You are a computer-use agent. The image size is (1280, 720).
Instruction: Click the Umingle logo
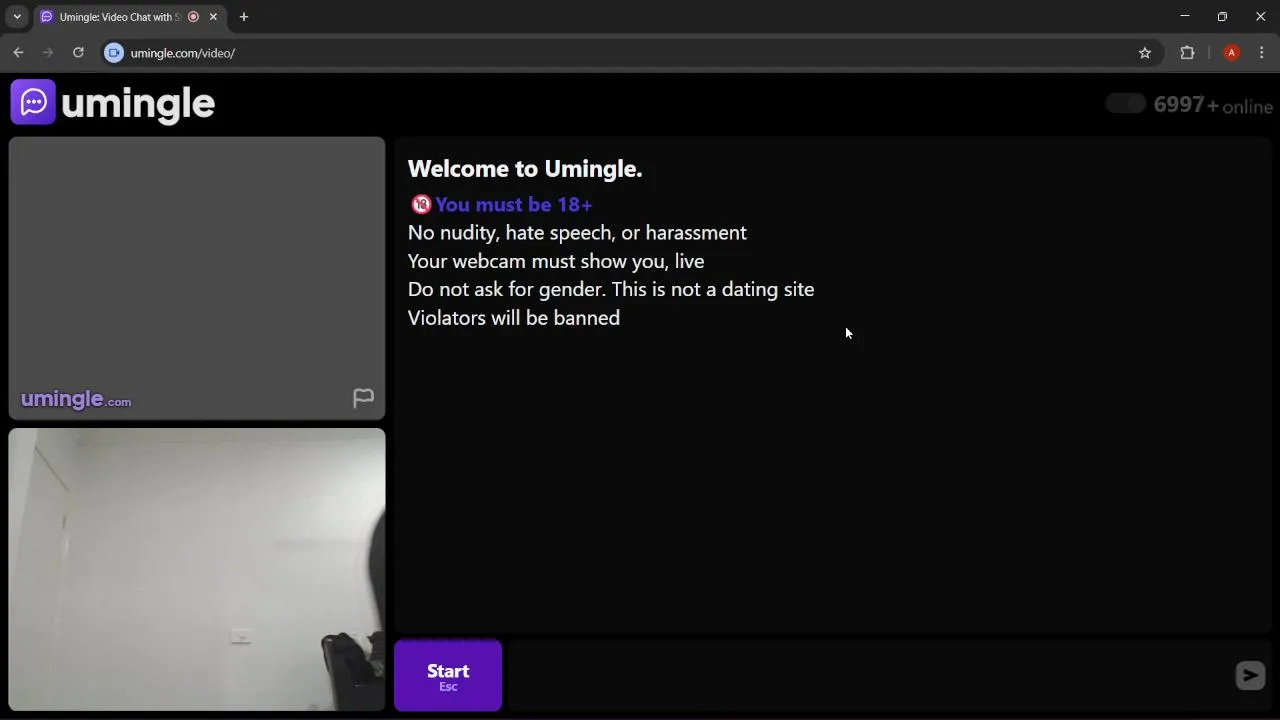pos(113,102)
